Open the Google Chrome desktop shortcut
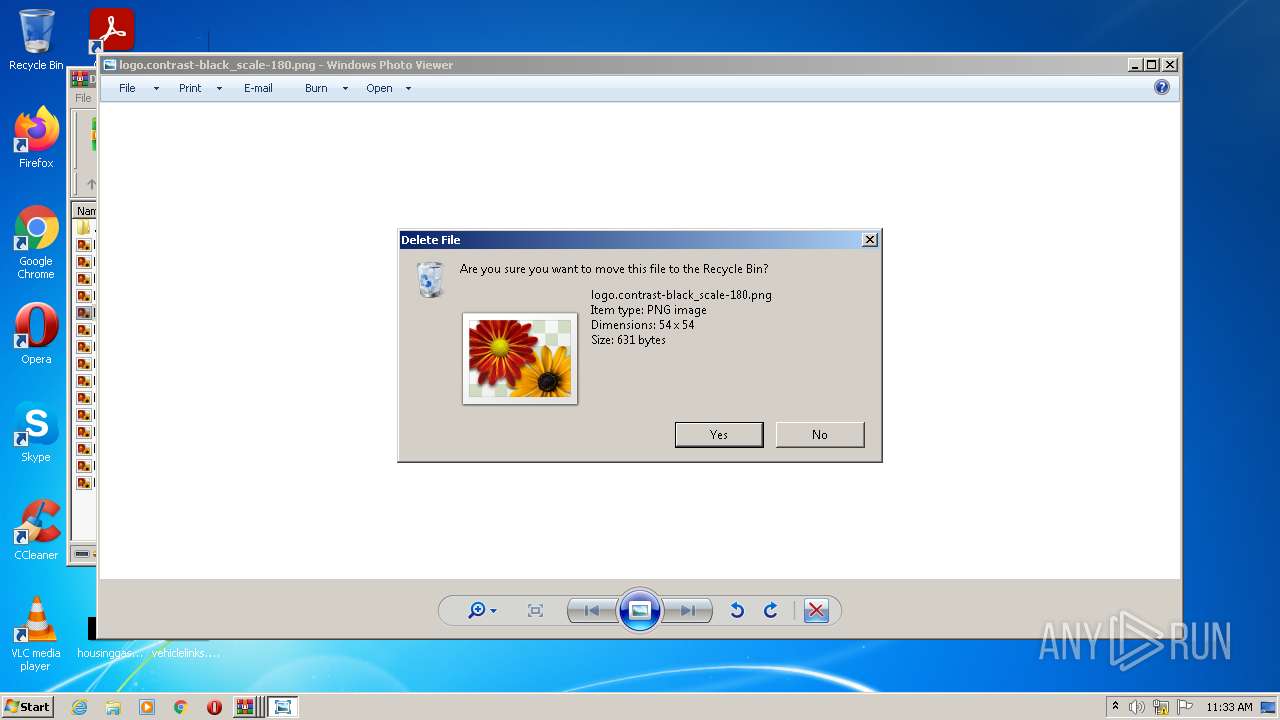 tap(36, 242)
